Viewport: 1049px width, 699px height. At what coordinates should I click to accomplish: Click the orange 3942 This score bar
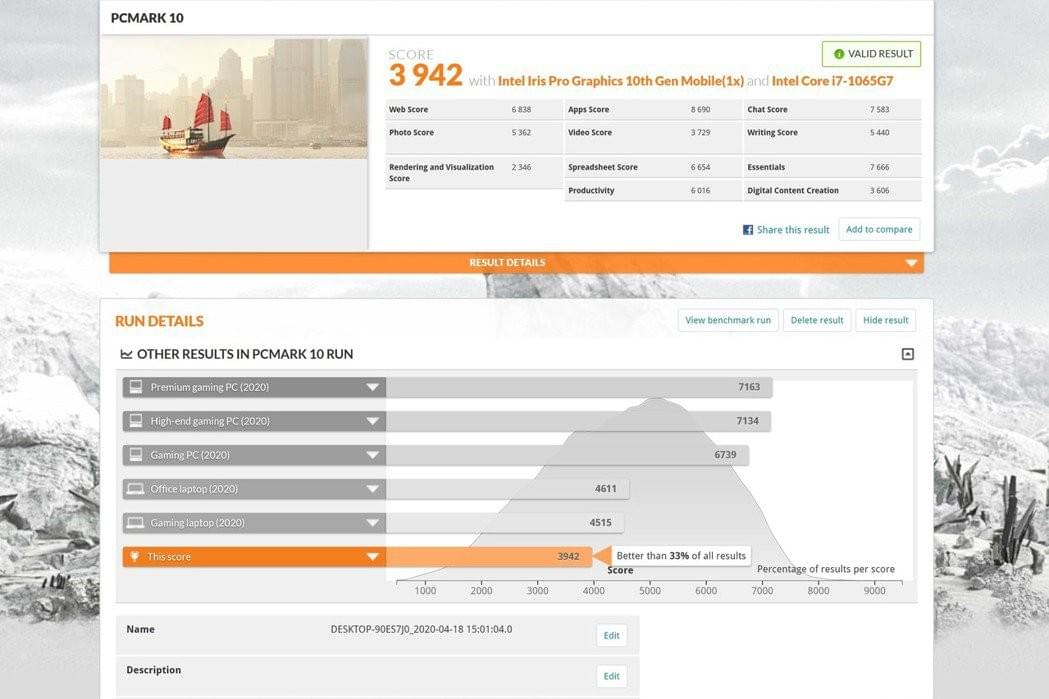tap(490, 557)
